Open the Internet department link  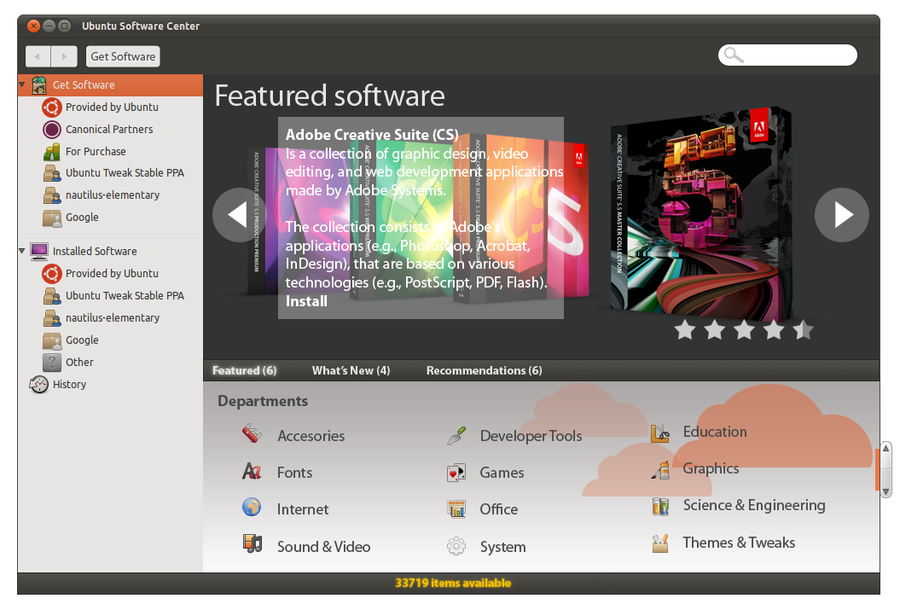pyautogui.click(x=302, y=510)
